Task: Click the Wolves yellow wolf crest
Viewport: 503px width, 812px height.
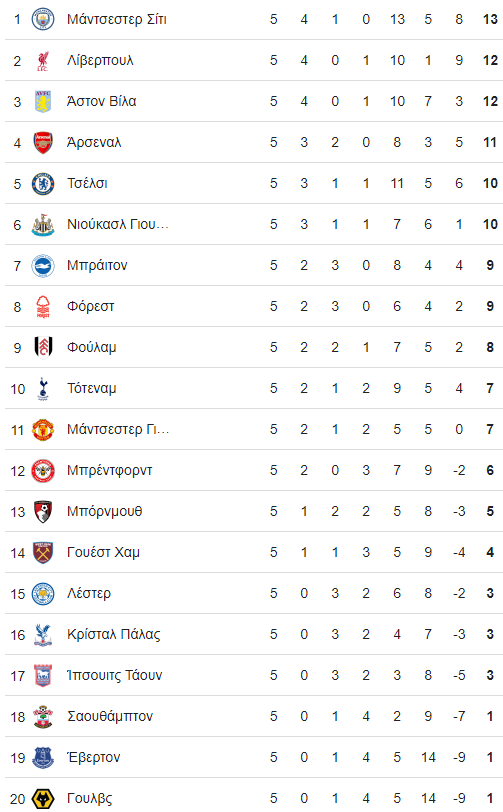Action: click(43, 799)
